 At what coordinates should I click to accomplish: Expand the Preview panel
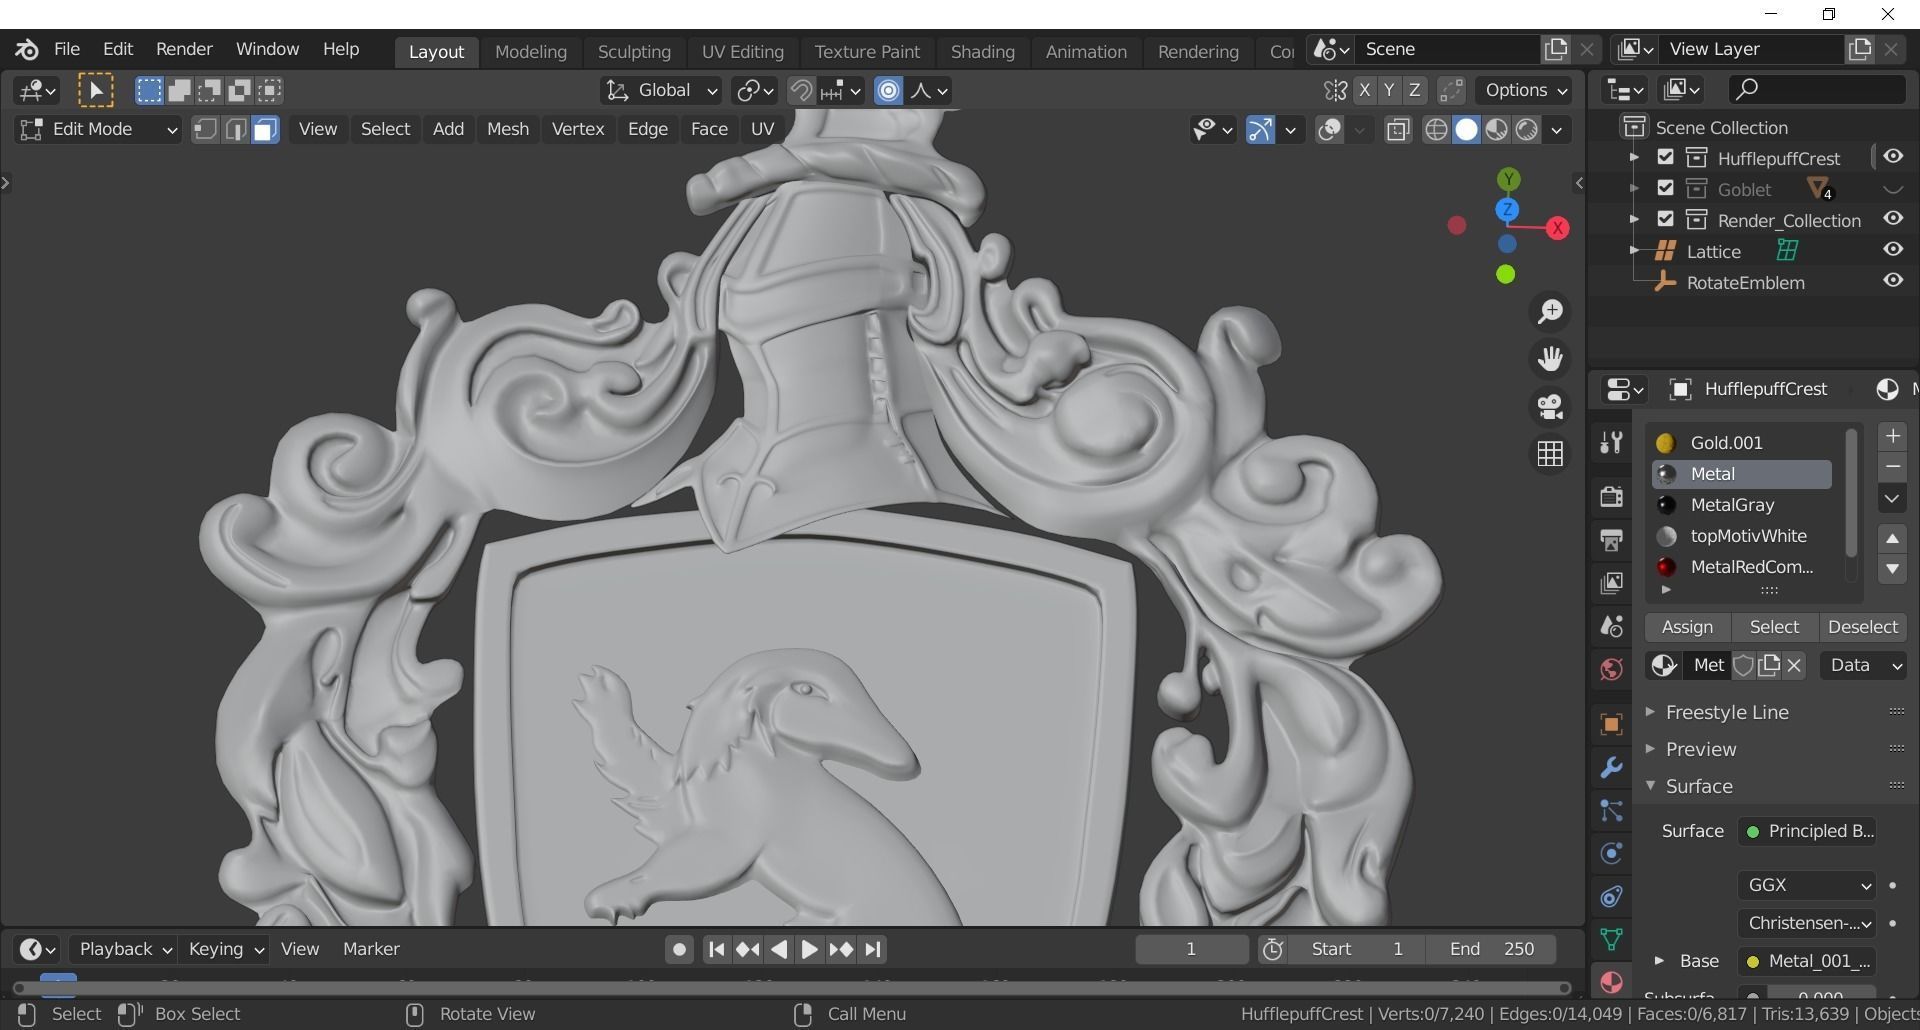(x=1700, y=750)
